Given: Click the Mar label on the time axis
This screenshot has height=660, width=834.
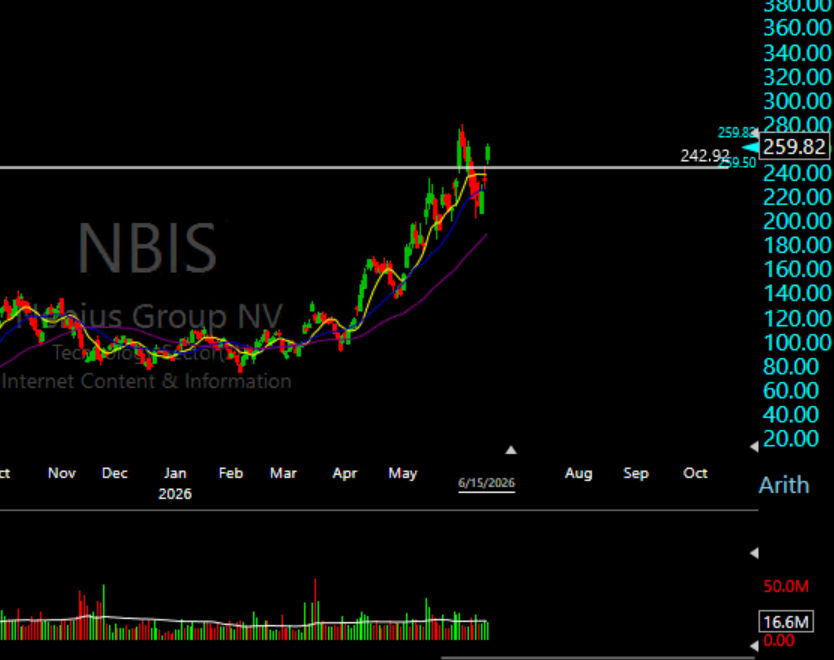Looking at the screenshot, I should 283,473.
